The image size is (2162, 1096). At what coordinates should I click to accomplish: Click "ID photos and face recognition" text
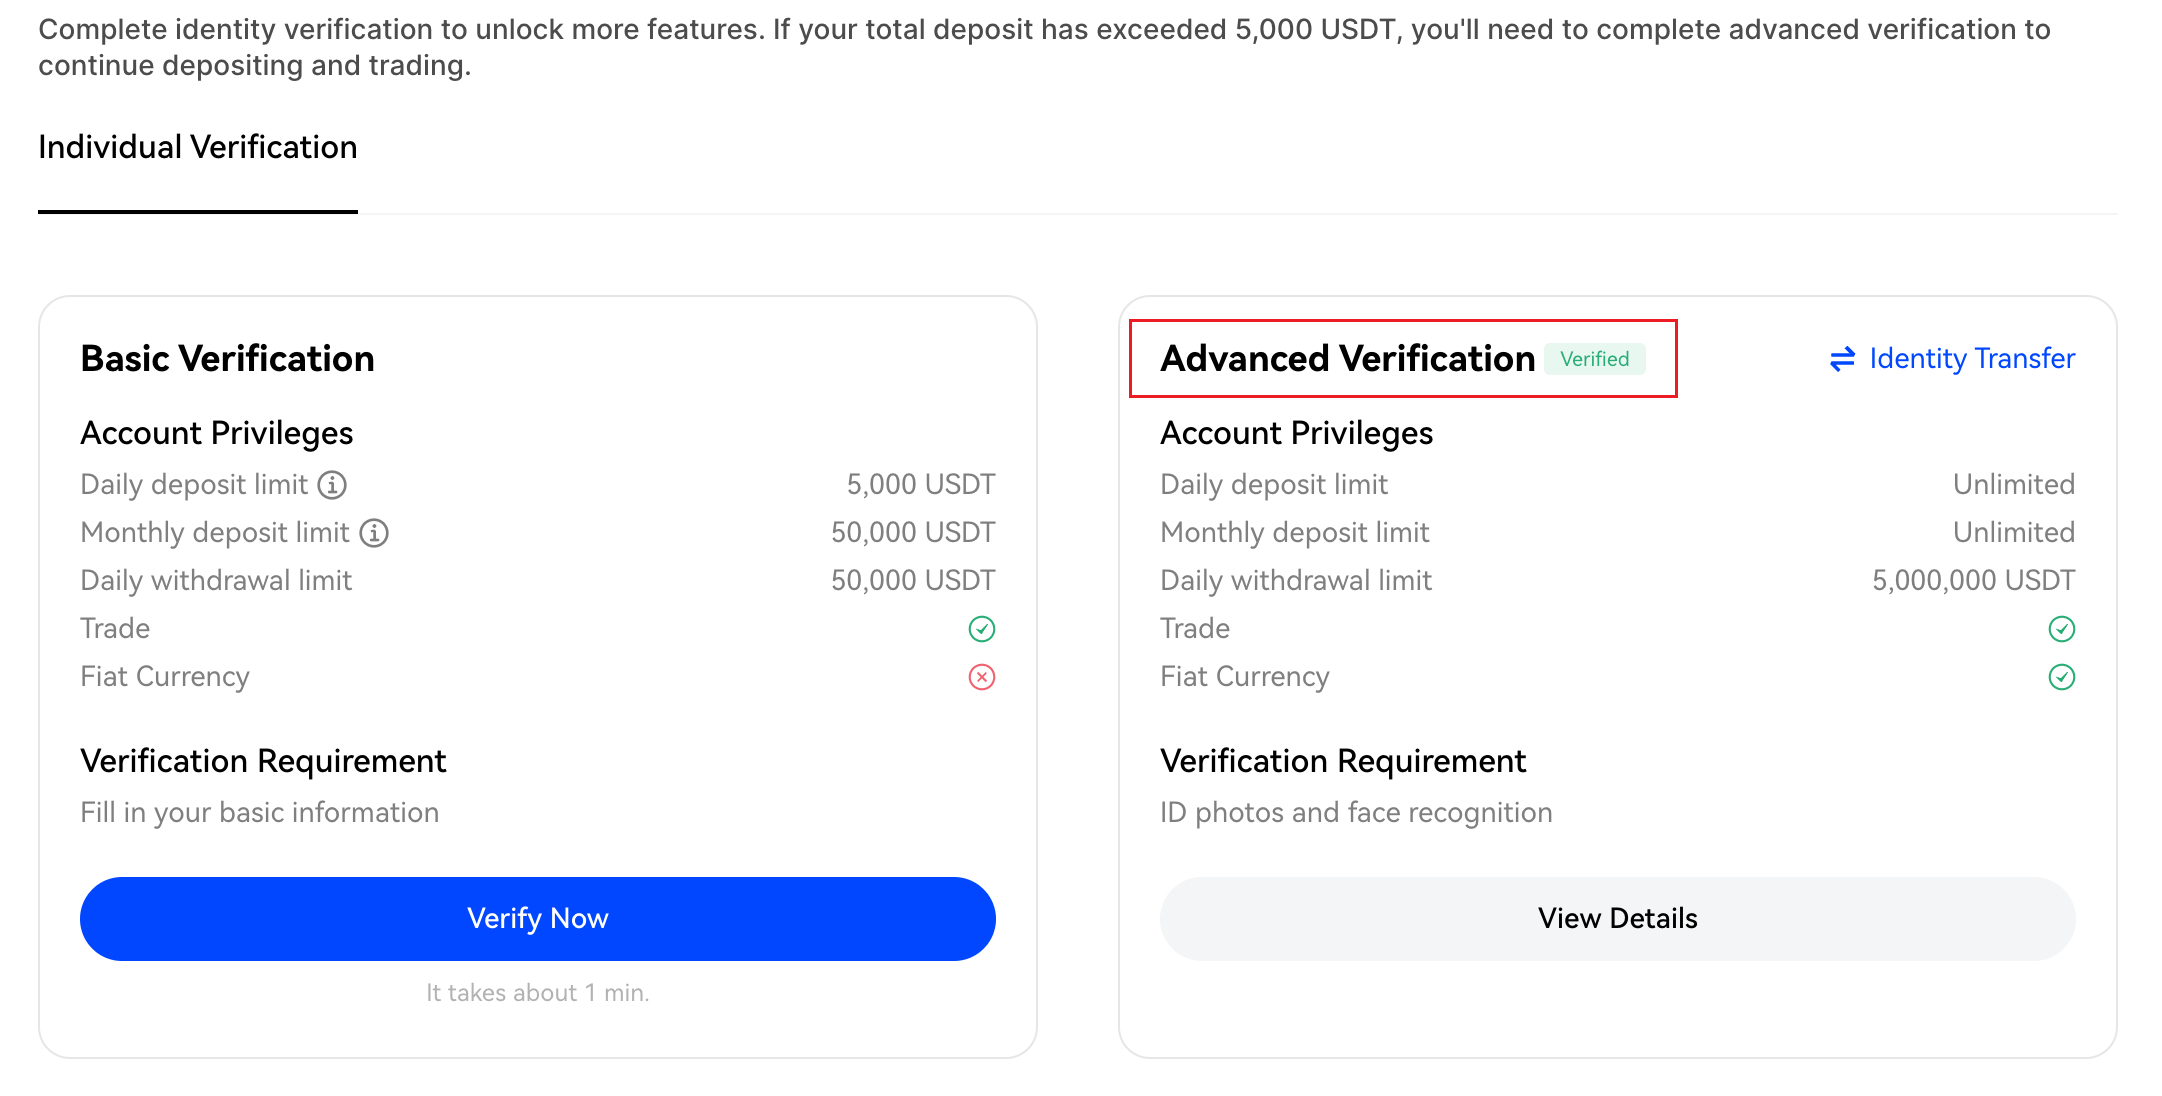coord(1356,813)
